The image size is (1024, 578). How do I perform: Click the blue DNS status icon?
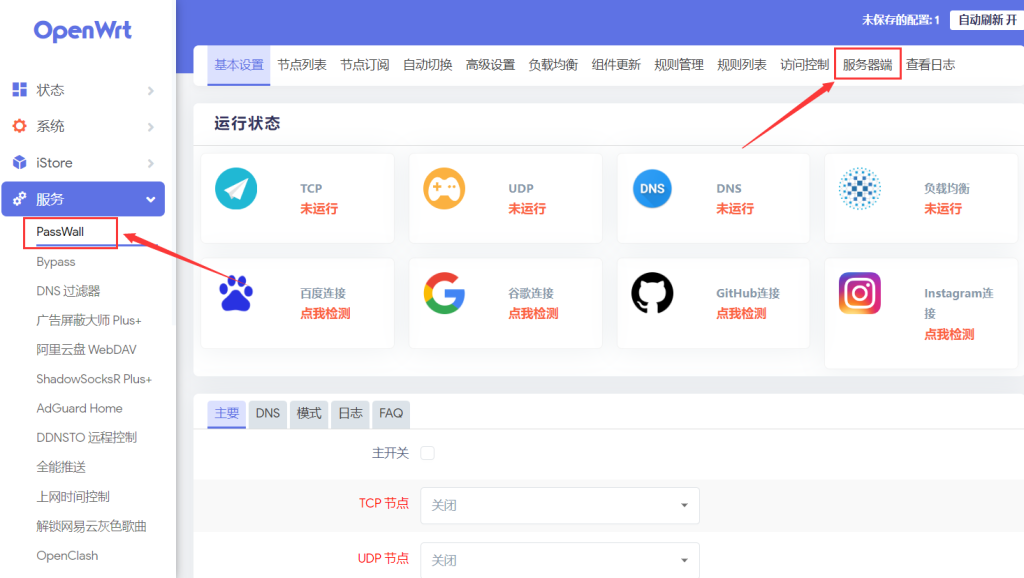[652, 188]
